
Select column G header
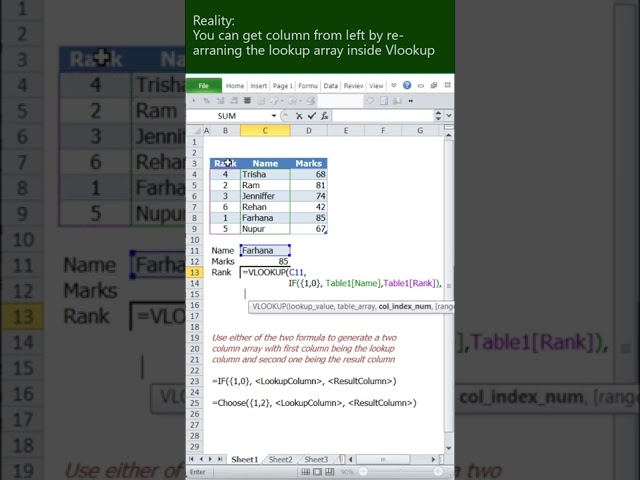(x=420, y=131)
